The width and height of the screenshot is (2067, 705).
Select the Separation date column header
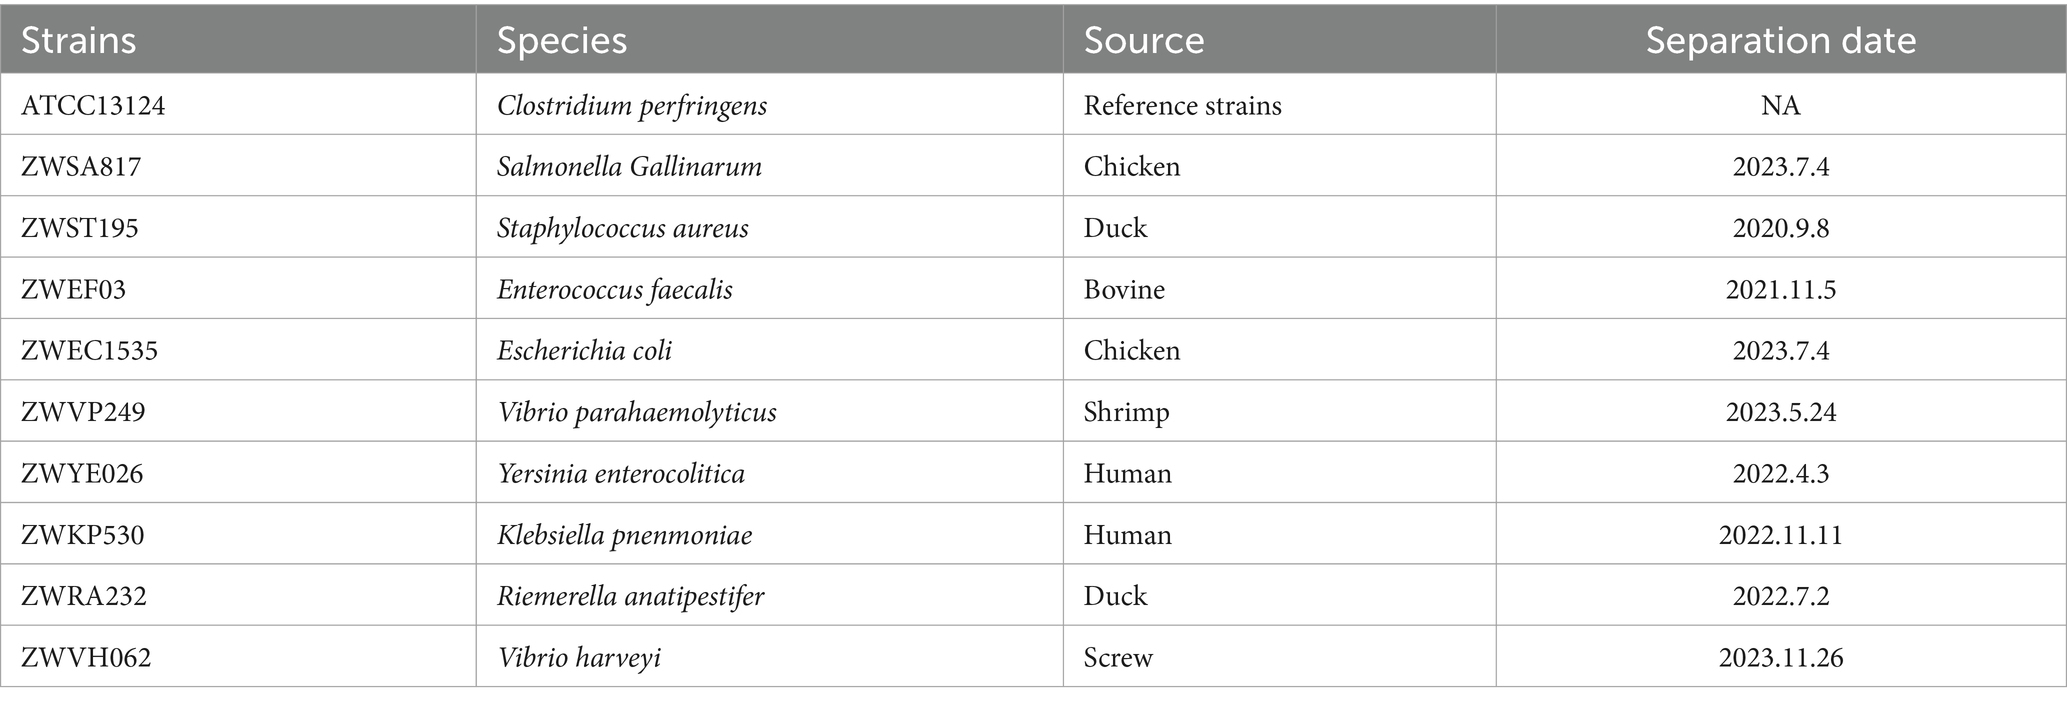click(1781, 40)
